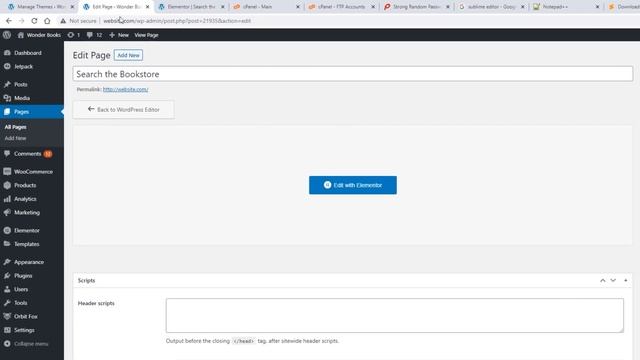The width and height of the screenshot is (640, 360).
Task: Click the browser address bar URL
Action: click(177, 21)
